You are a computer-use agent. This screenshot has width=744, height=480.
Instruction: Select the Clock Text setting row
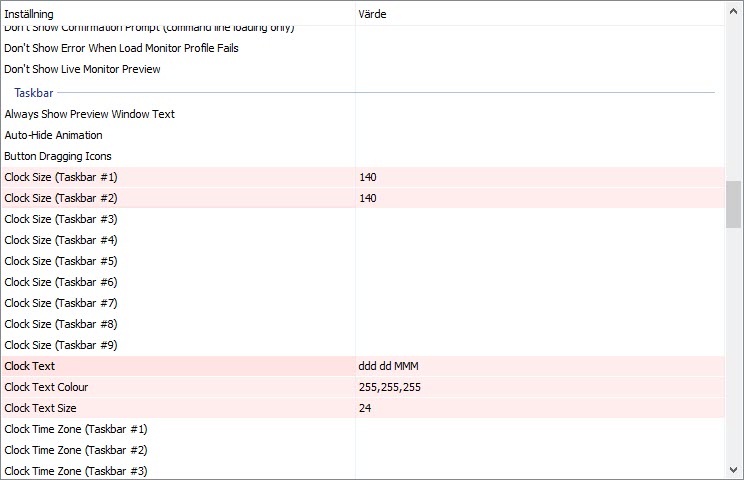30,366
